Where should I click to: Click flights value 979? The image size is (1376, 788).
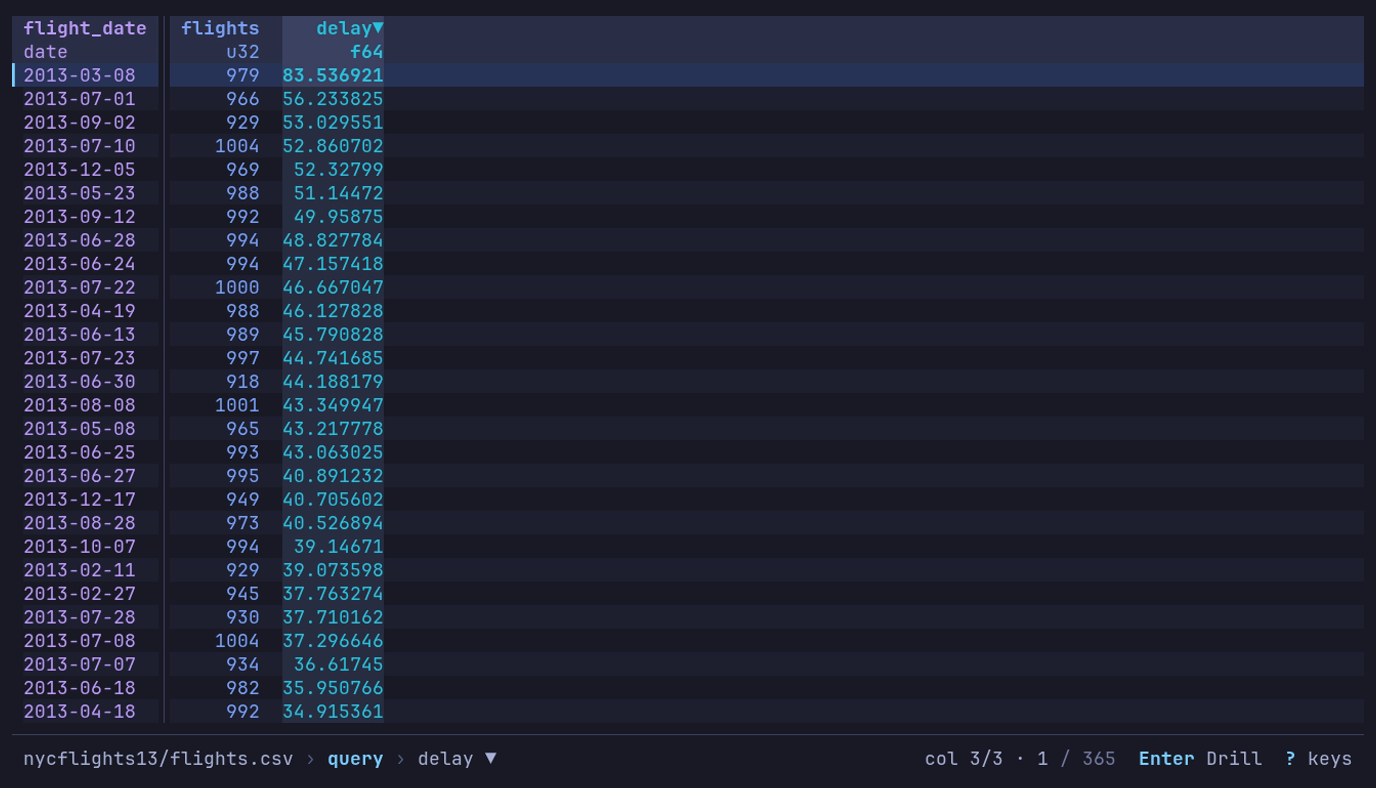point(242,75)
